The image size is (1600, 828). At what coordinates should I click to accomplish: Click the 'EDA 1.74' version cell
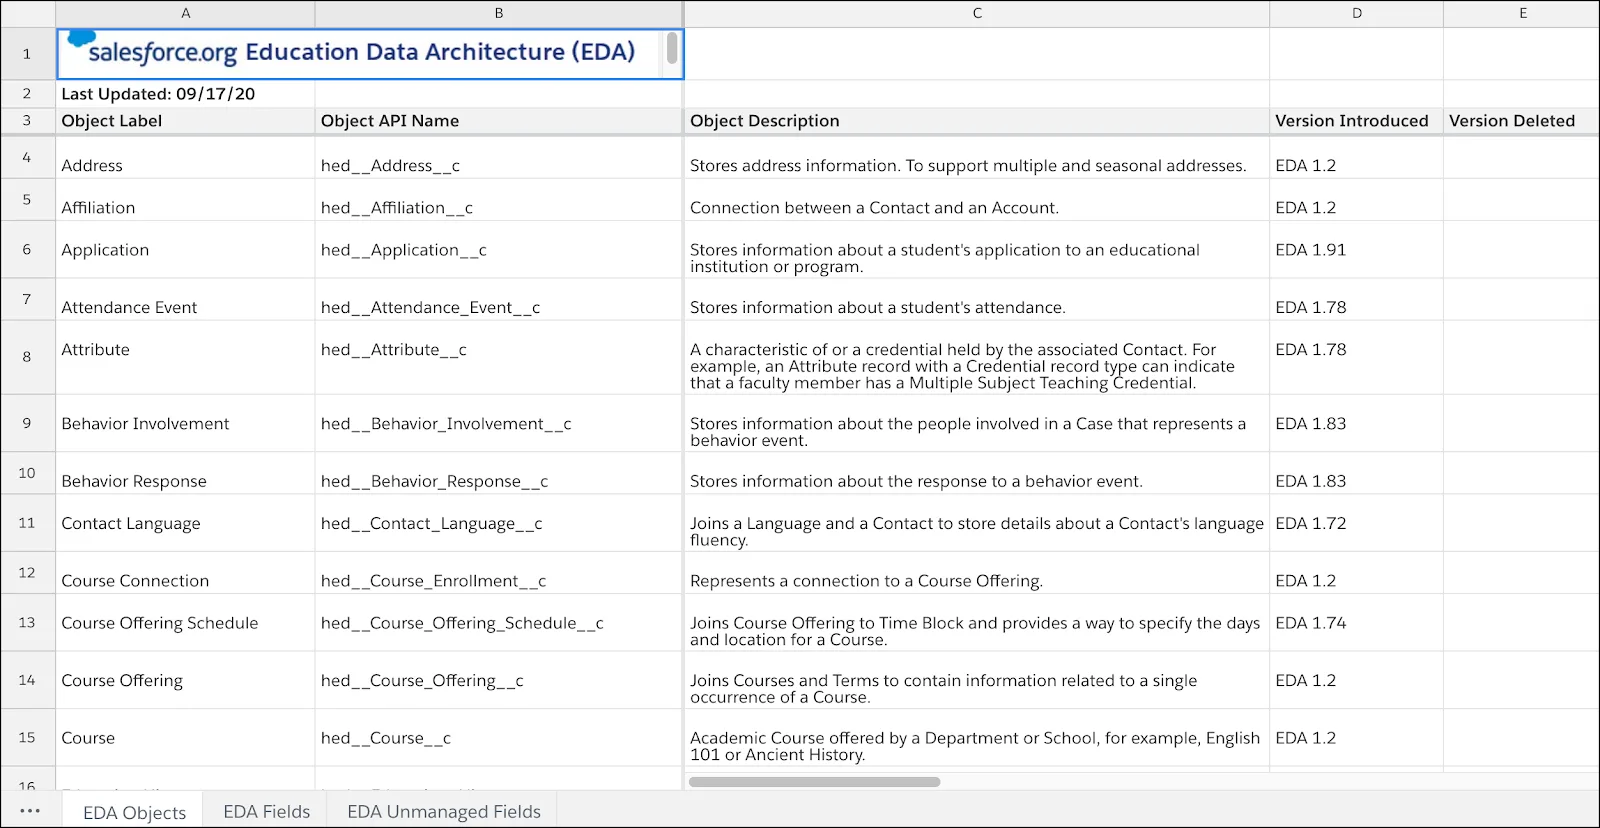[1357, 623]
